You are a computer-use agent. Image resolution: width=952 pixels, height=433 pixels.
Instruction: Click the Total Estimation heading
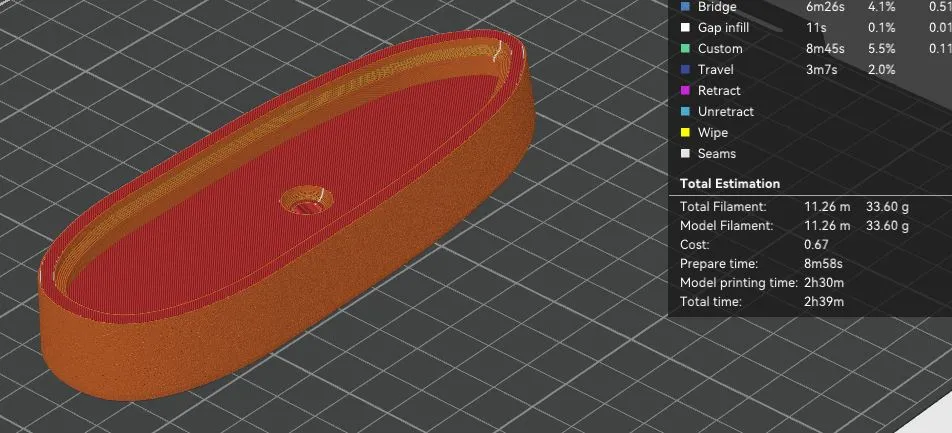coord(730,183)
